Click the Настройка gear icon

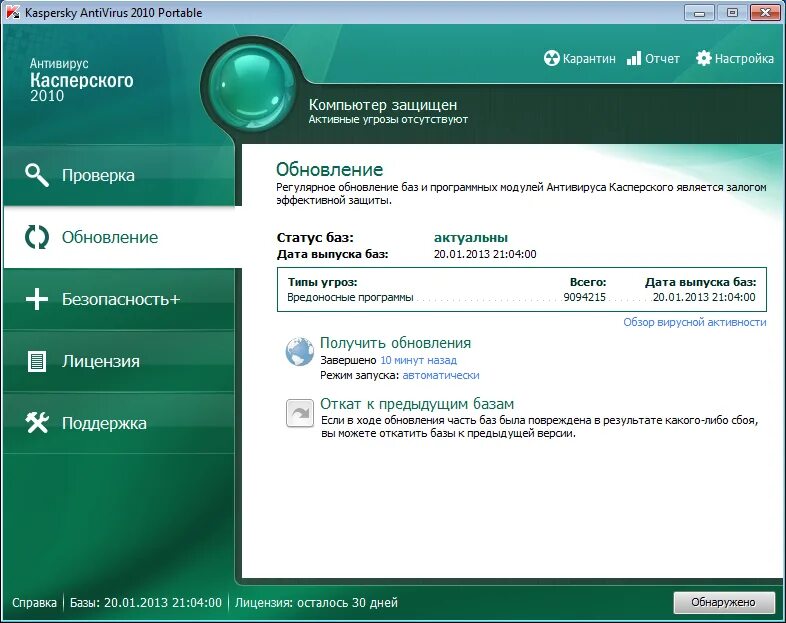click(x=703, y=58)
